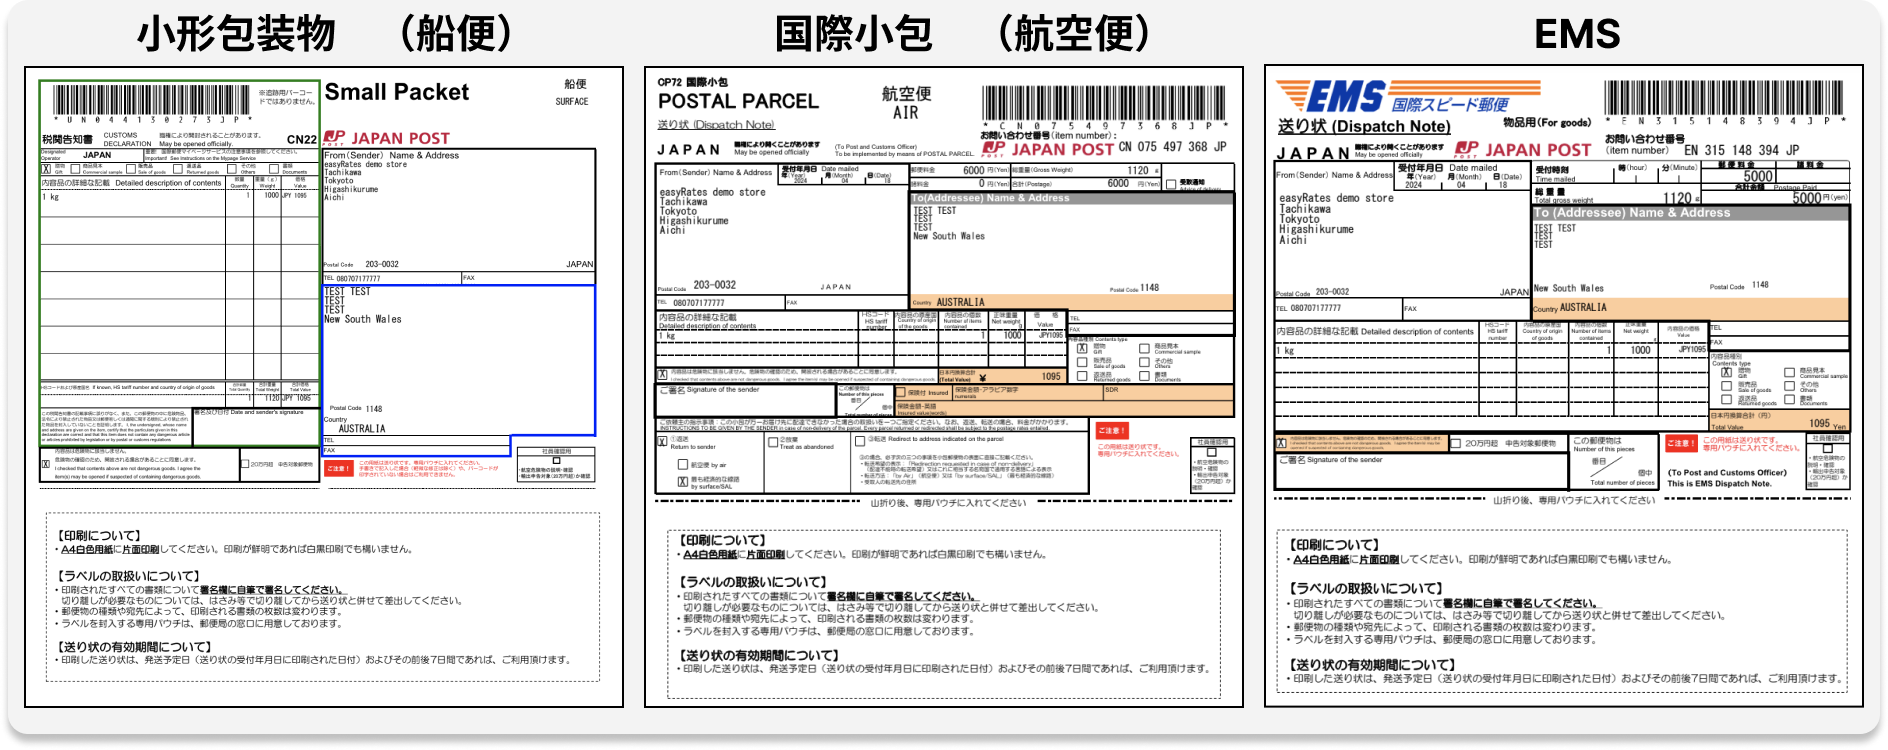This screenshot has height=750, width=1888.
Task: Toggle by air checkbox on Postal Parcel label
Action: (682, 464)
